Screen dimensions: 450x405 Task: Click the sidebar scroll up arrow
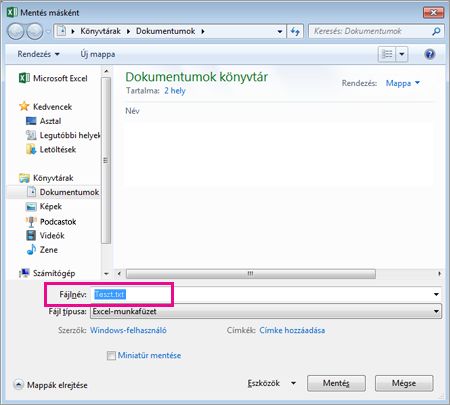click(x=106, y=71)
